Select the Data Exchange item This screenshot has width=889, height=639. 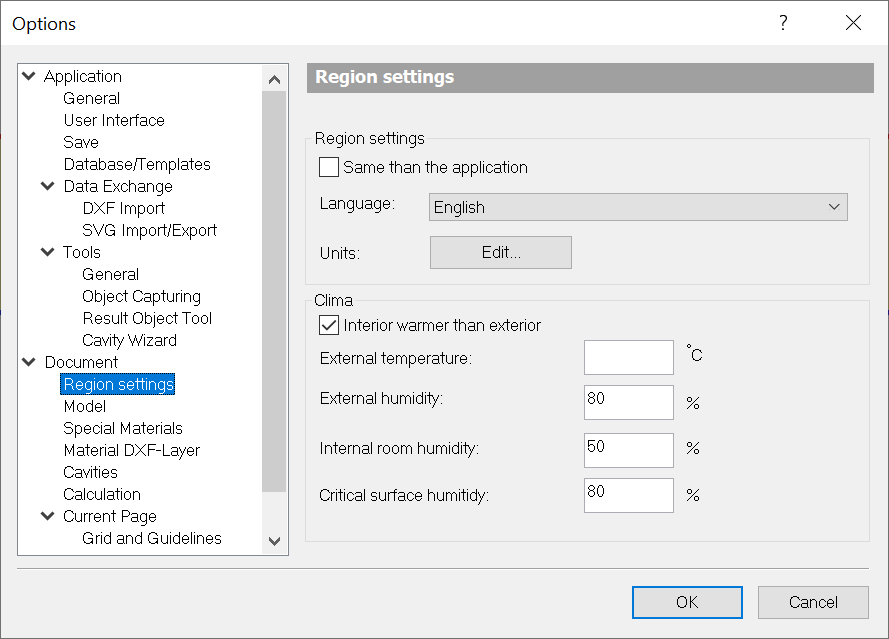pos(118,186)
